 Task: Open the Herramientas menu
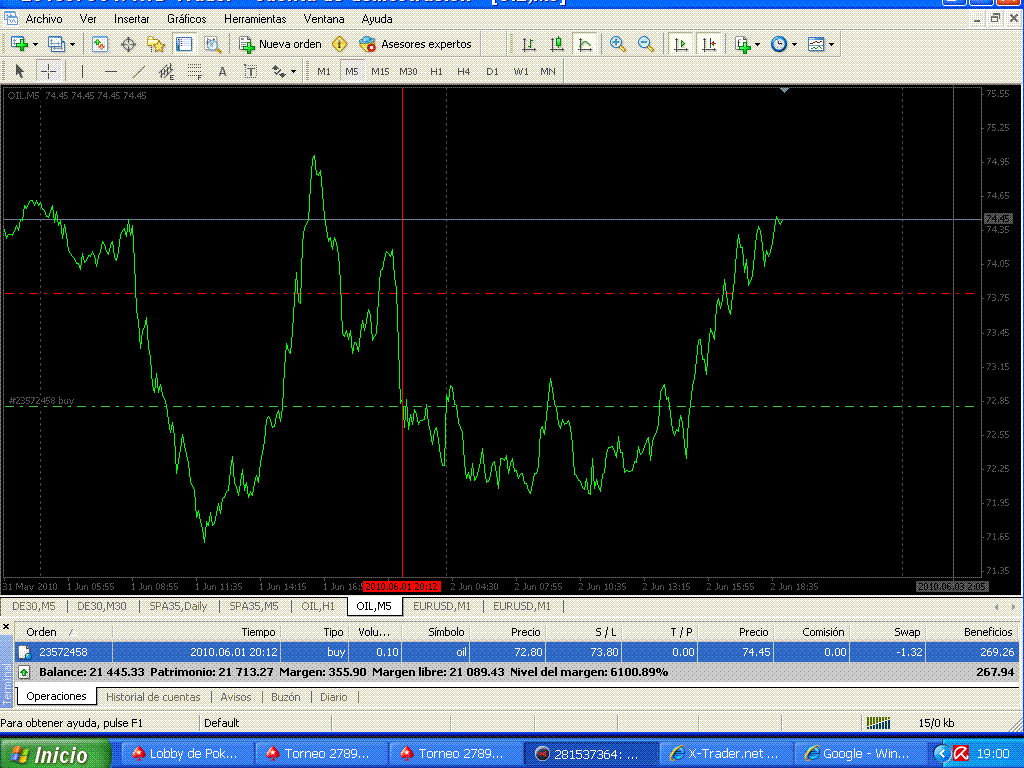coord(254,19)
